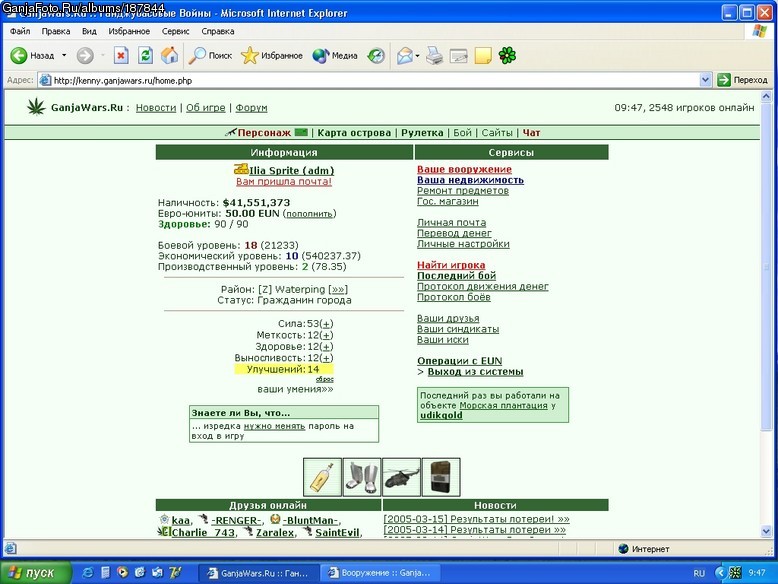Open Избранное favorites star button
778x584 pixels.
tap(271, 56)
